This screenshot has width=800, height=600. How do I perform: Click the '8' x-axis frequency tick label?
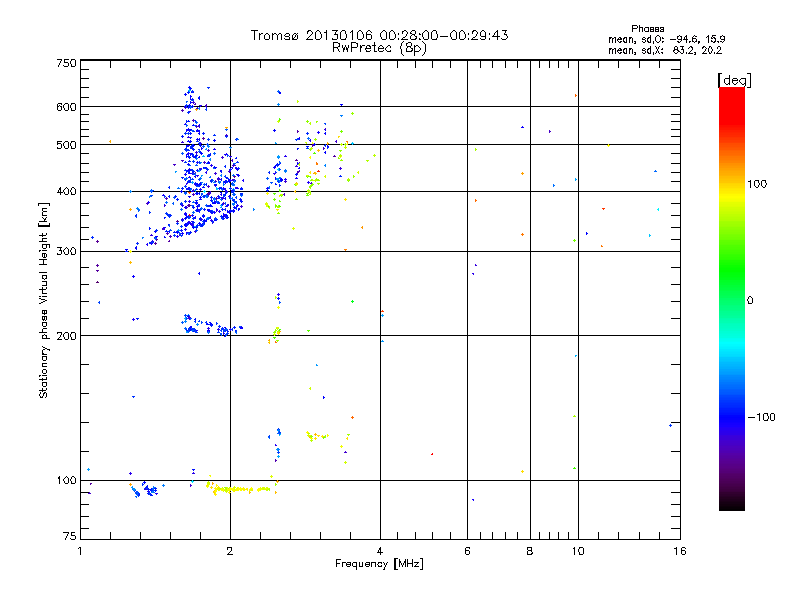(530, 551)
